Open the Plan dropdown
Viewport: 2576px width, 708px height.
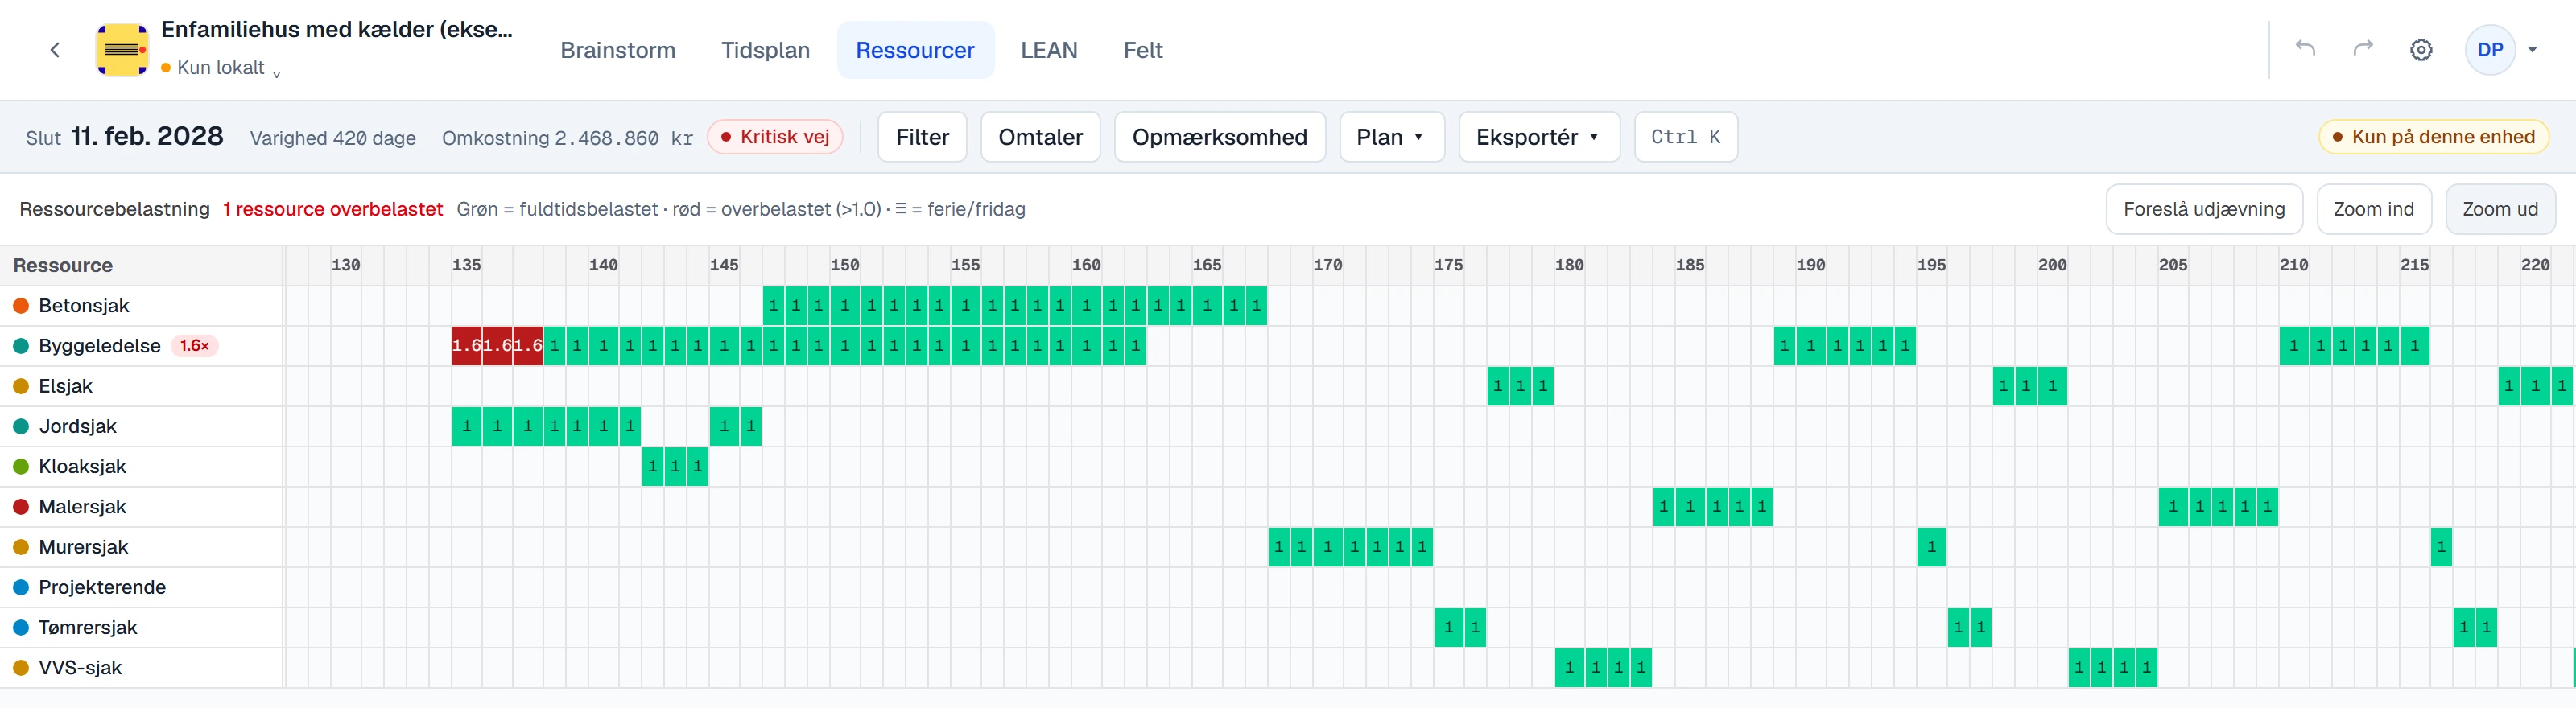point(1391,137)
